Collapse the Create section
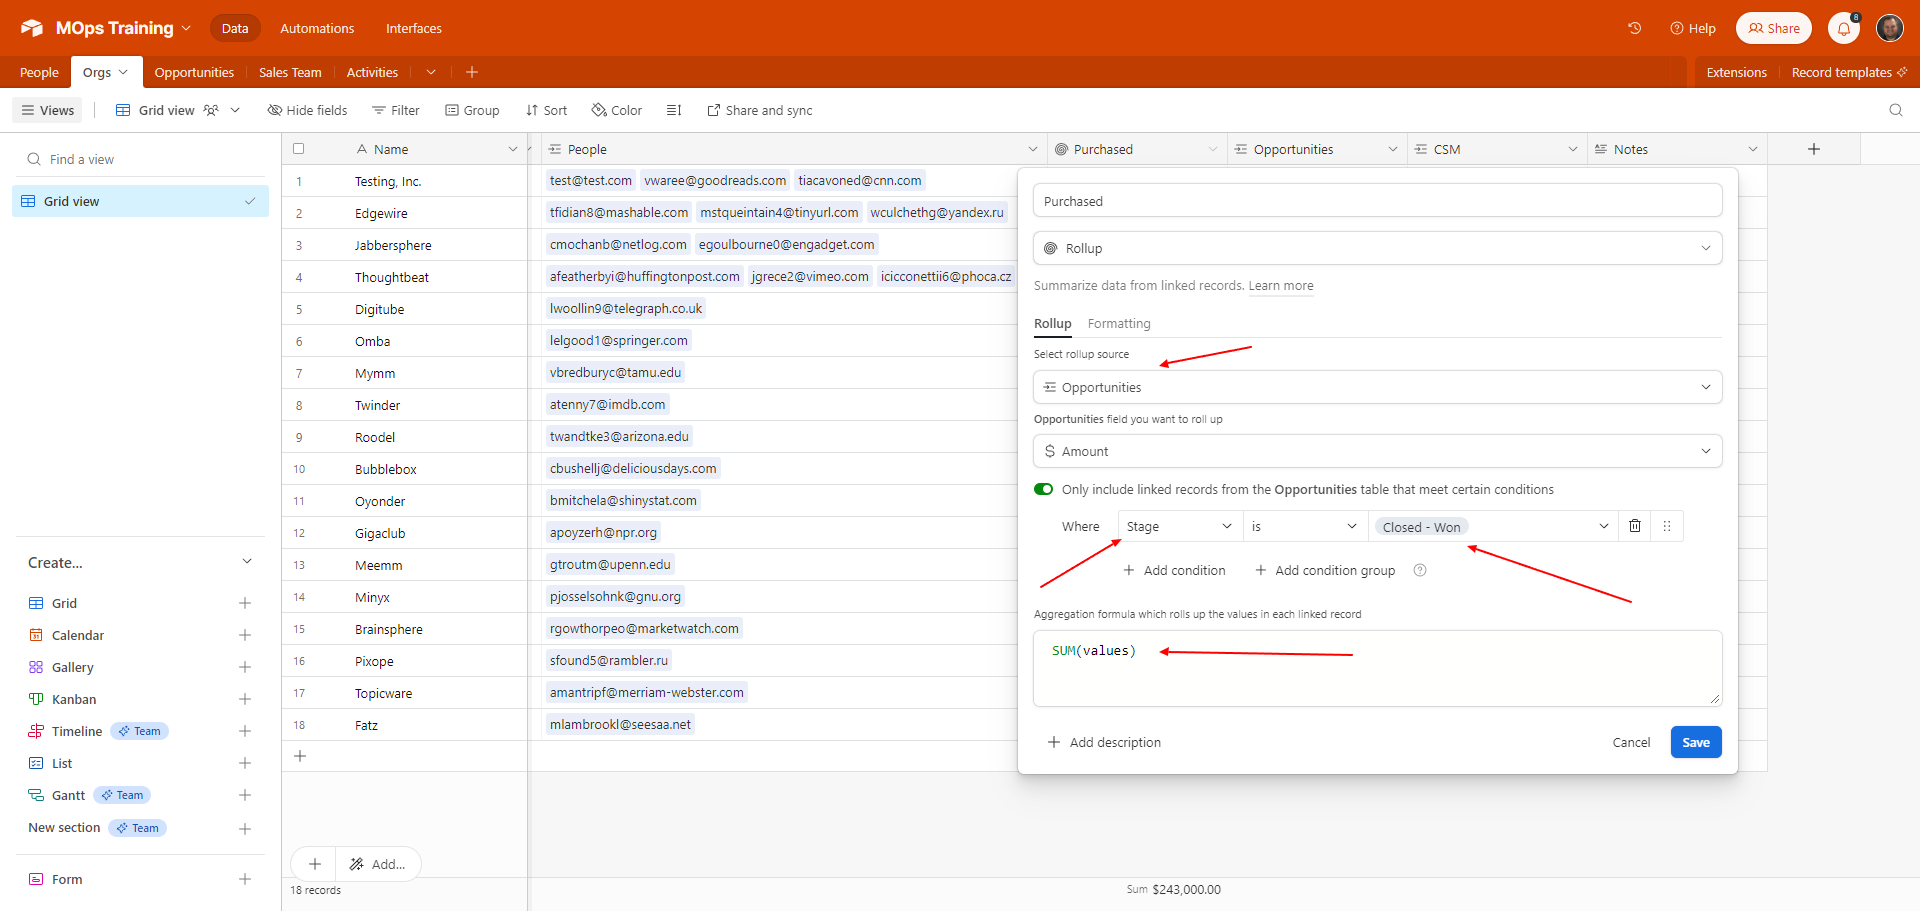The image size is (1920, 911). point(246,562)
